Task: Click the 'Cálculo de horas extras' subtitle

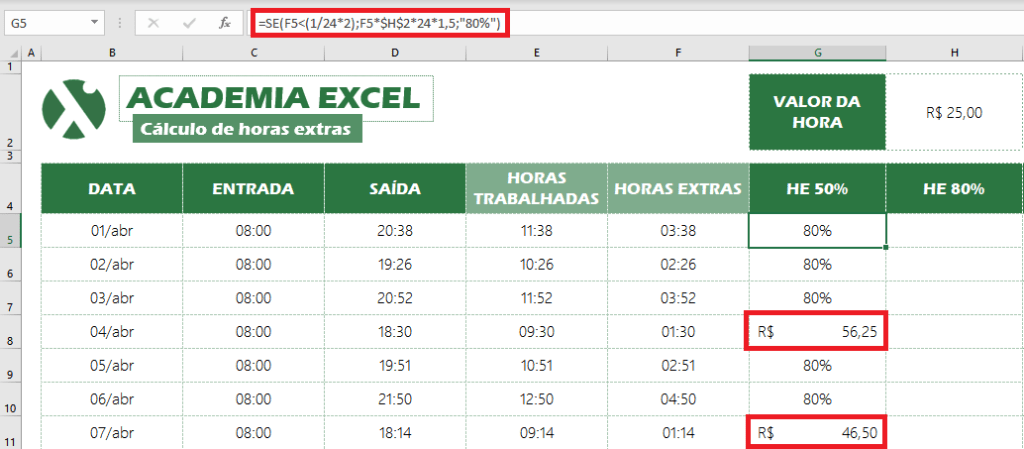Action: point(248,129)
